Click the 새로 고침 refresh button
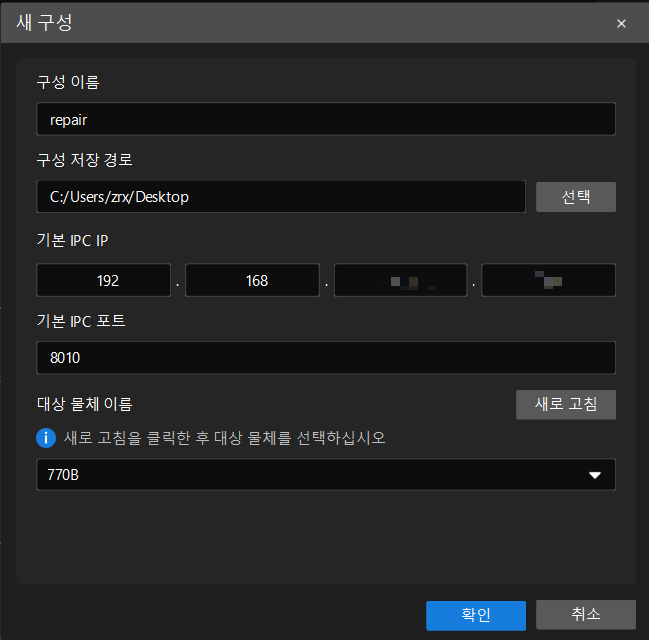Viewport: 649px width, 640px height. point(566,404)
